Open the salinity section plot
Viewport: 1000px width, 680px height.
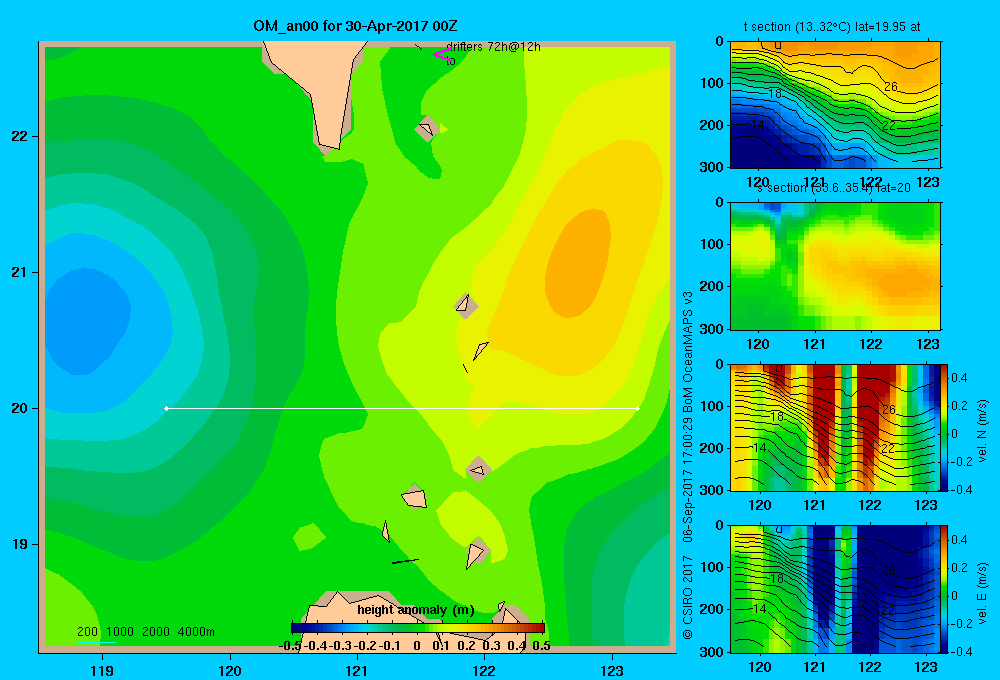tap(835, 266)
